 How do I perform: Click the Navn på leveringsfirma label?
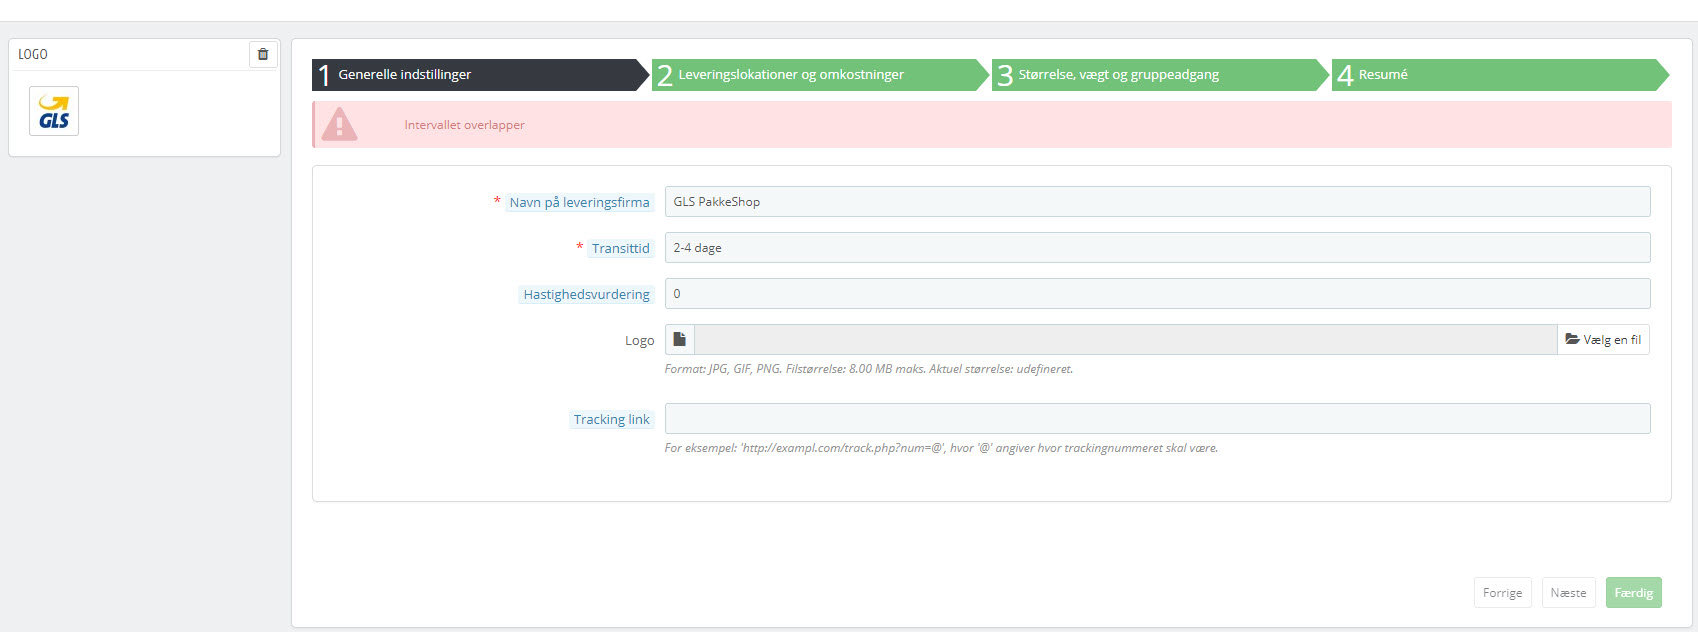tap(579, 202)
